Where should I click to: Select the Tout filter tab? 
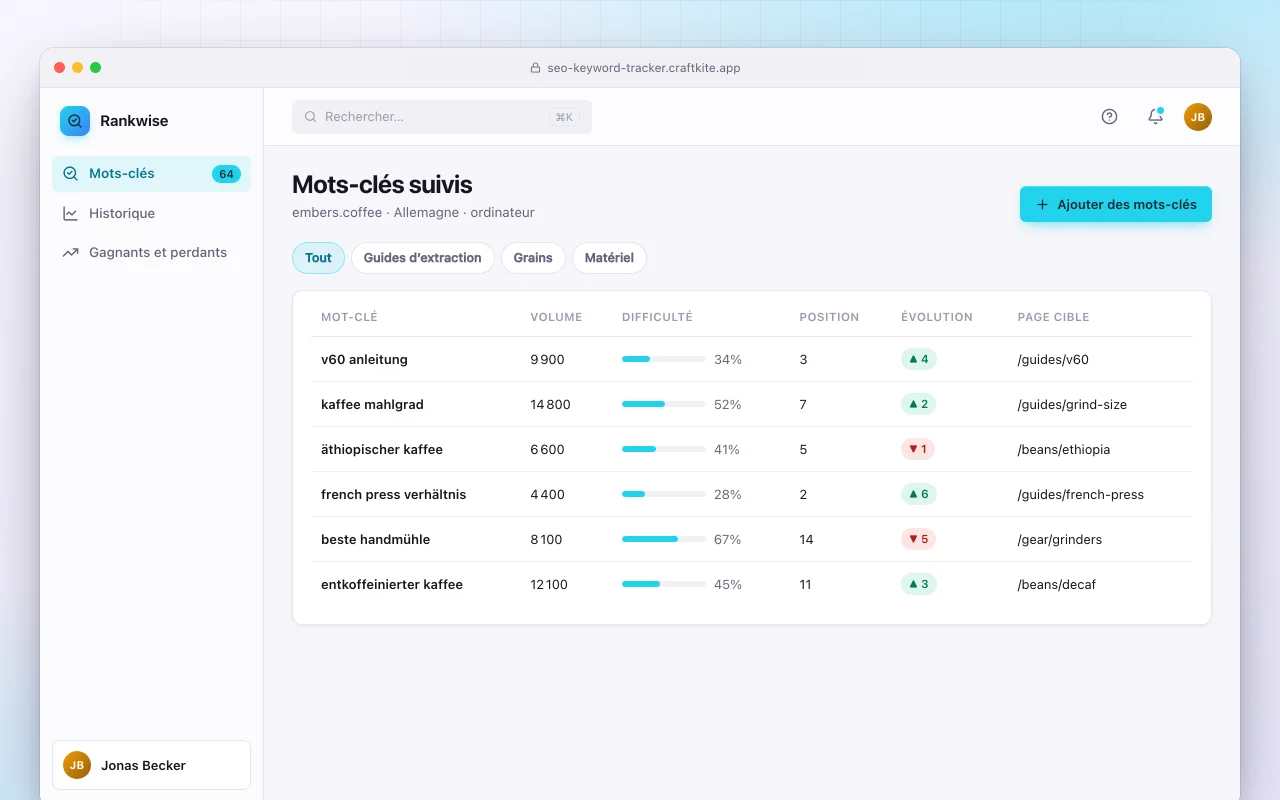click(x=318, y=258)
